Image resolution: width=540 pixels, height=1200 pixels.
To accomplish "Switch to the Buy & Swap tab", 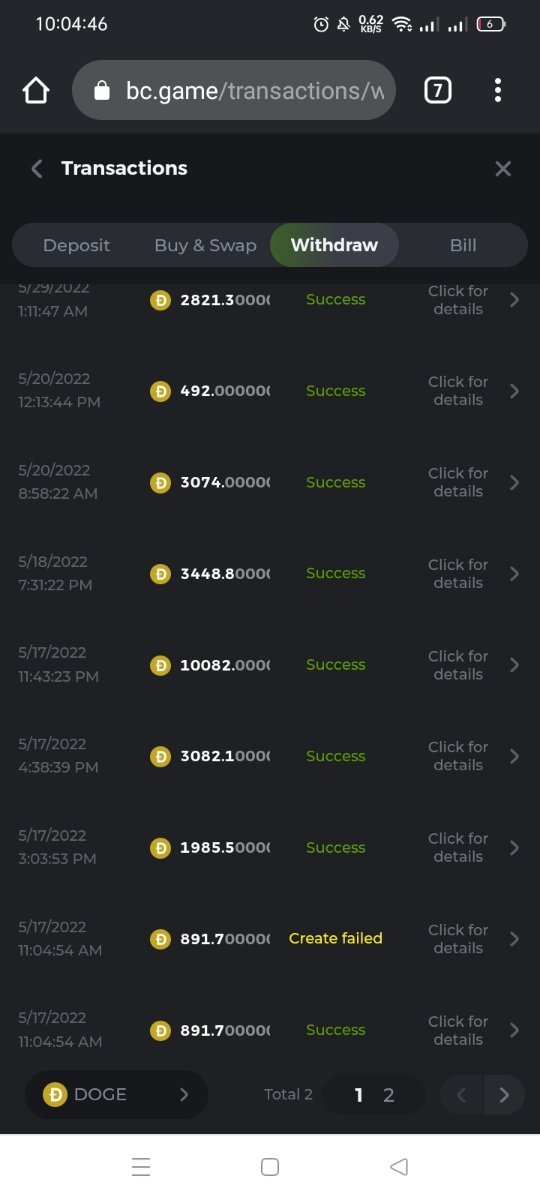I will pos(205,245).
